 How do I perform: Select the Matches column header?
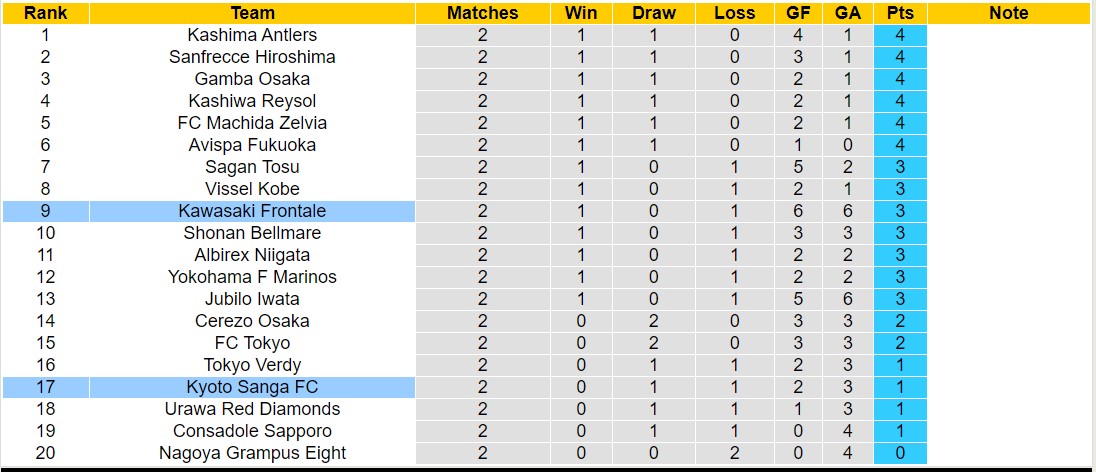482,13
